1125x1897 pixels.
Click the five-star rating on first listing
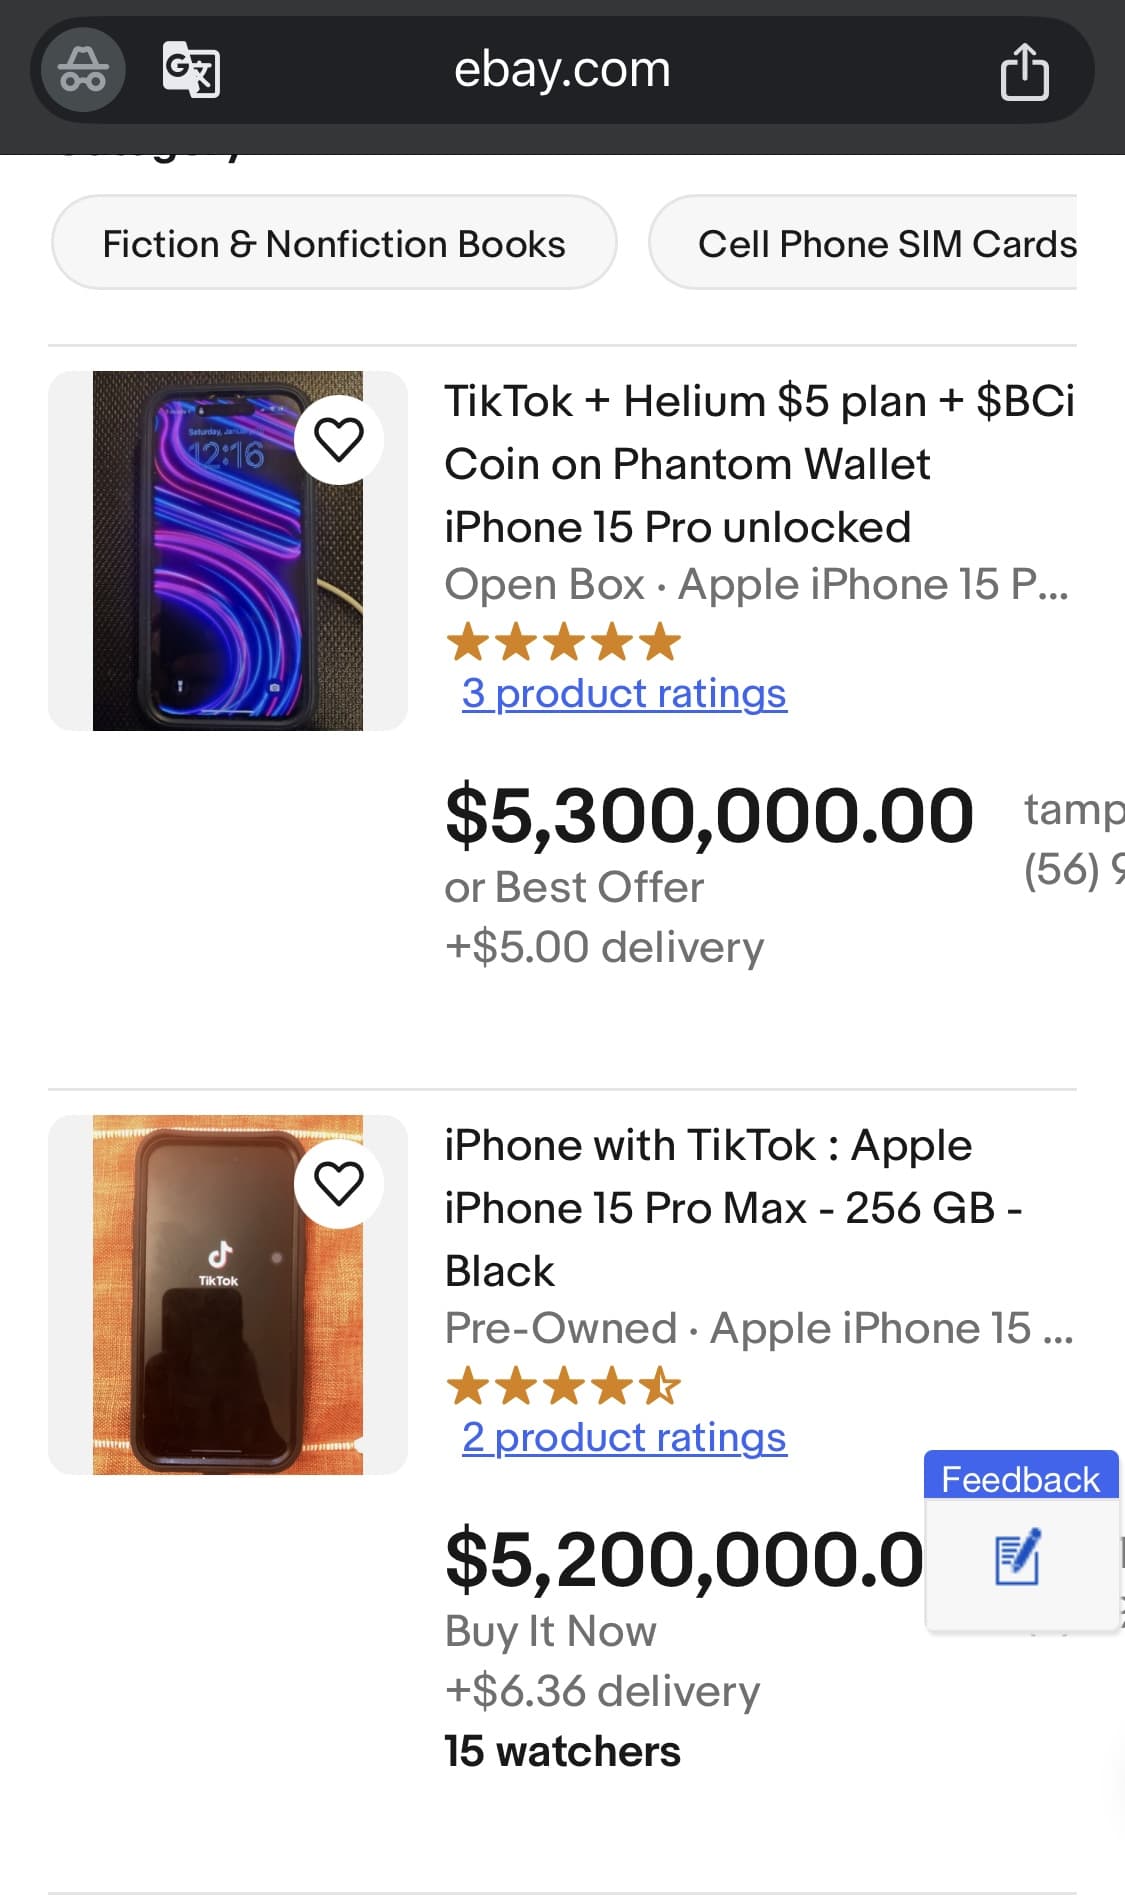coord(563,642)
